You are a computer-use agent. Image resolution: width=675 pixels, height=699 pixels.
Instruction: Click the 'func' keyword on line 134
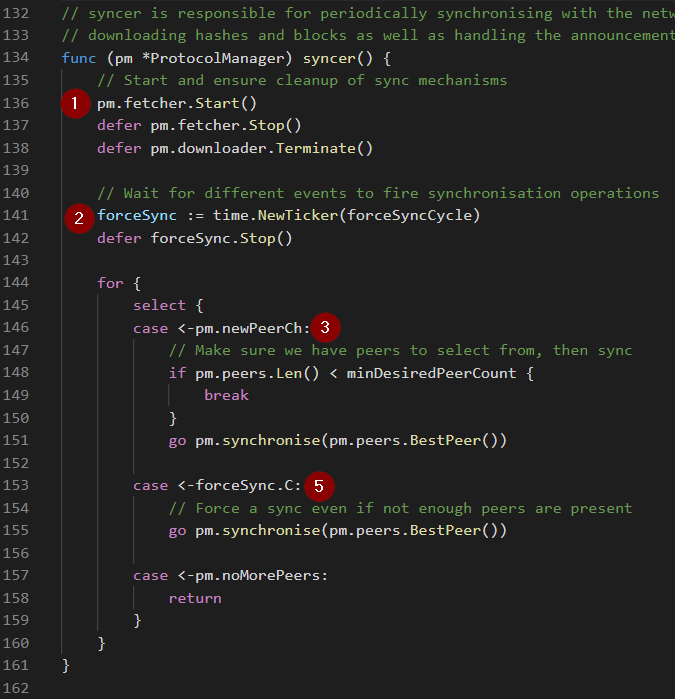[x=79, y=58]
